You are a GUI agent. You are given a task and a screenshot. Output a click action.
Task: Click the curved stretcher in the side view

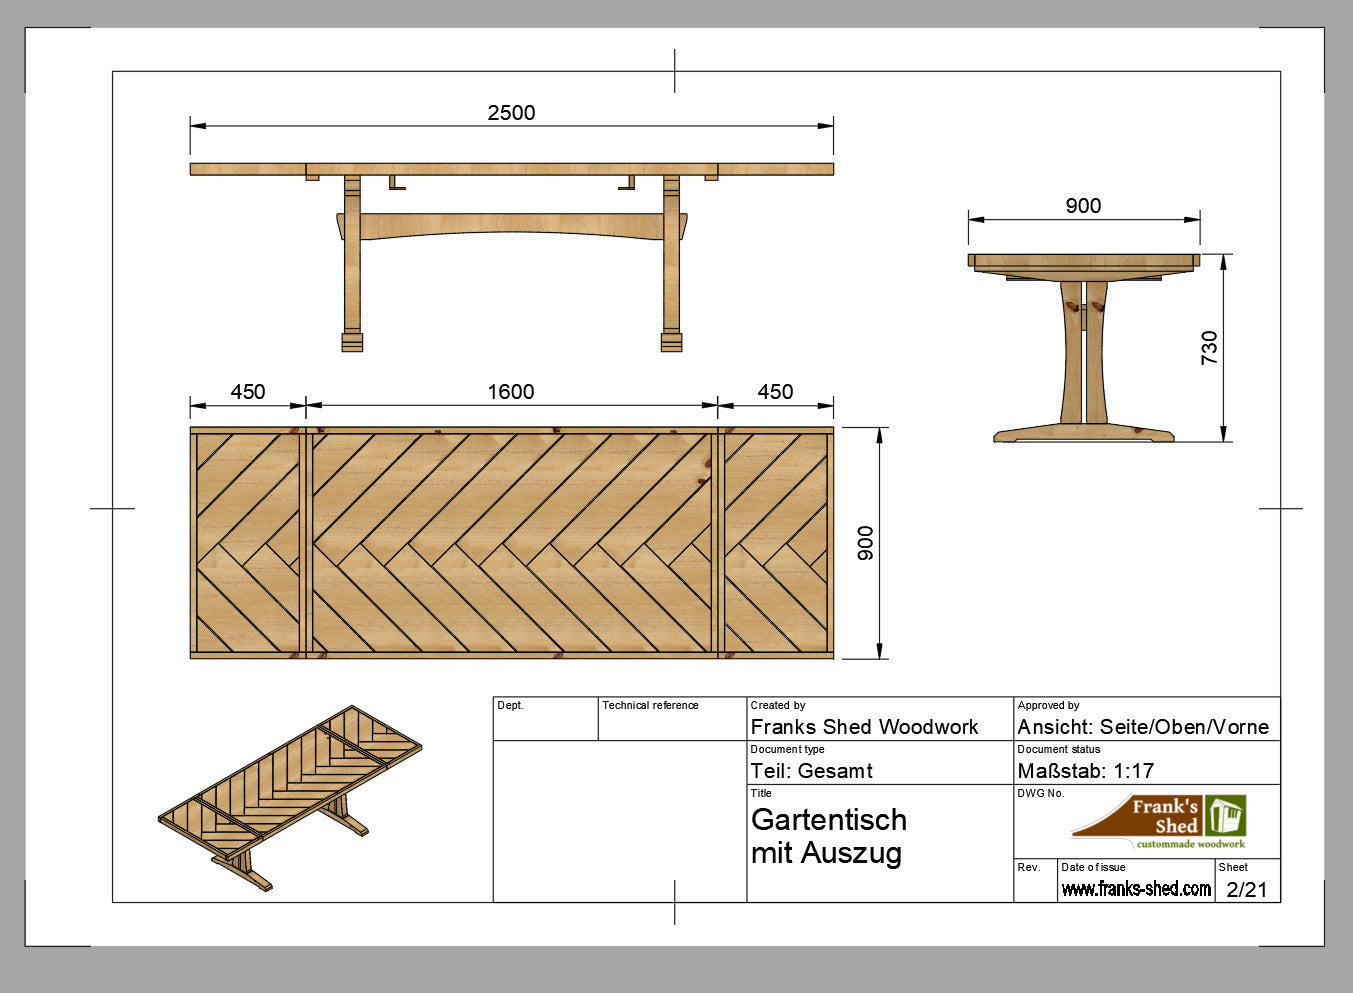(511, 227)
